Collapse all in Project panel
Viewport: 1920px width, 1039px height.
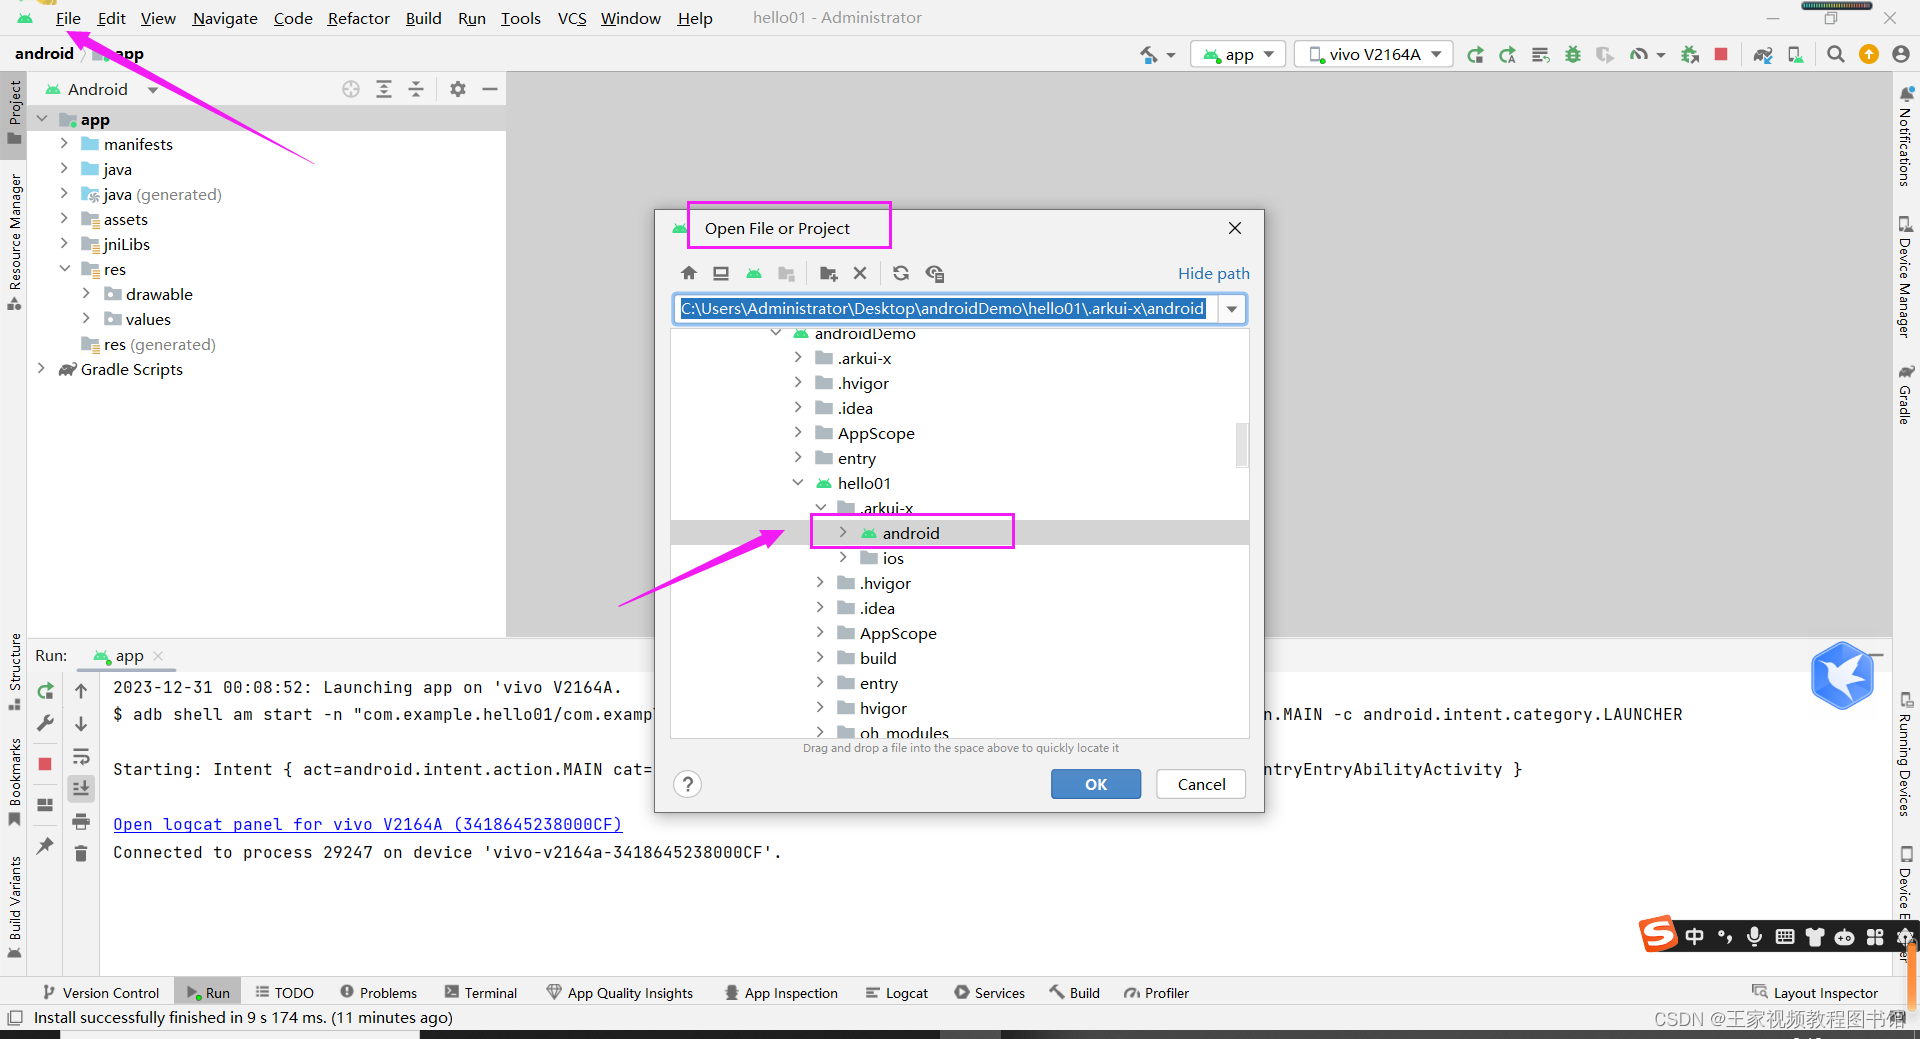coord(416,89)
